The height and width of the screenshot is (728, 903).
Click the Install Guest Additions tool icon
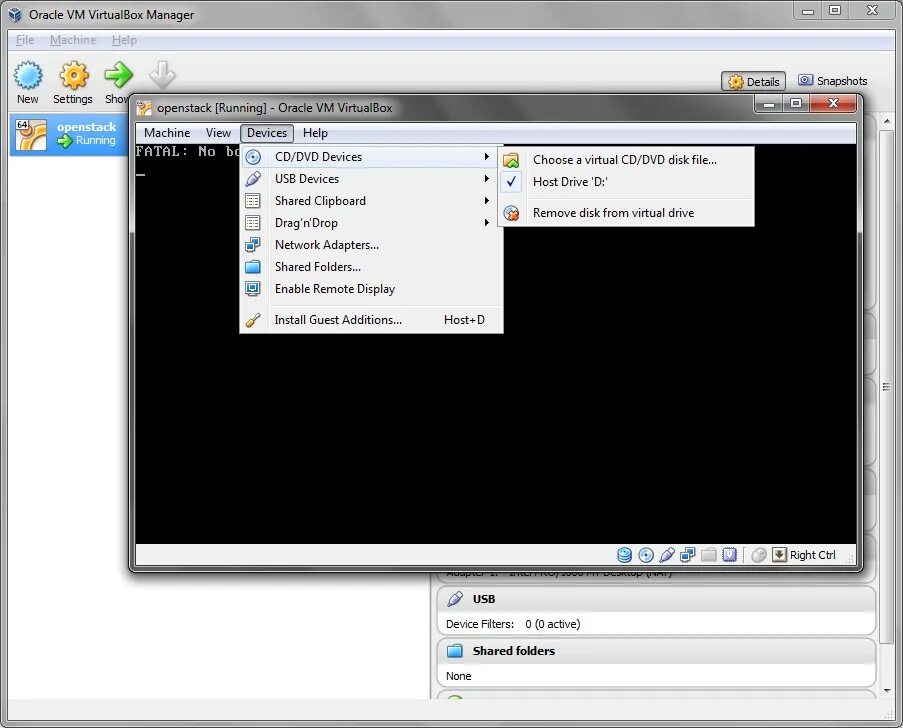(x=253, y=320)
